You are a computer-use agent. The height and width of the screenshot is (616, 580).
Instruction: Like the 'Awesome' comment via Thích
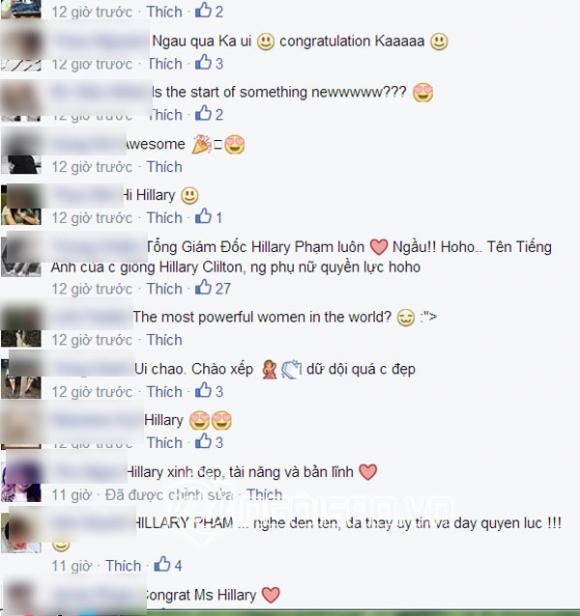point(164,167)
